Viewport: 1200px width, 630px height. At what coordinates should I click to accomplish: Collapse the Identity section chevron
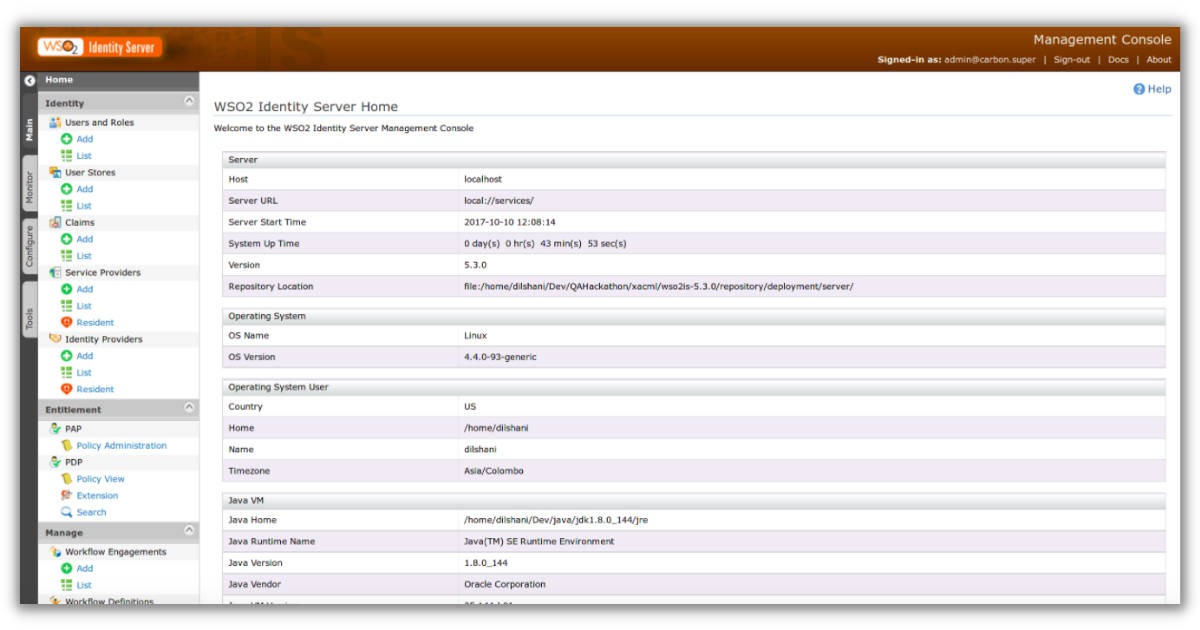189,102
